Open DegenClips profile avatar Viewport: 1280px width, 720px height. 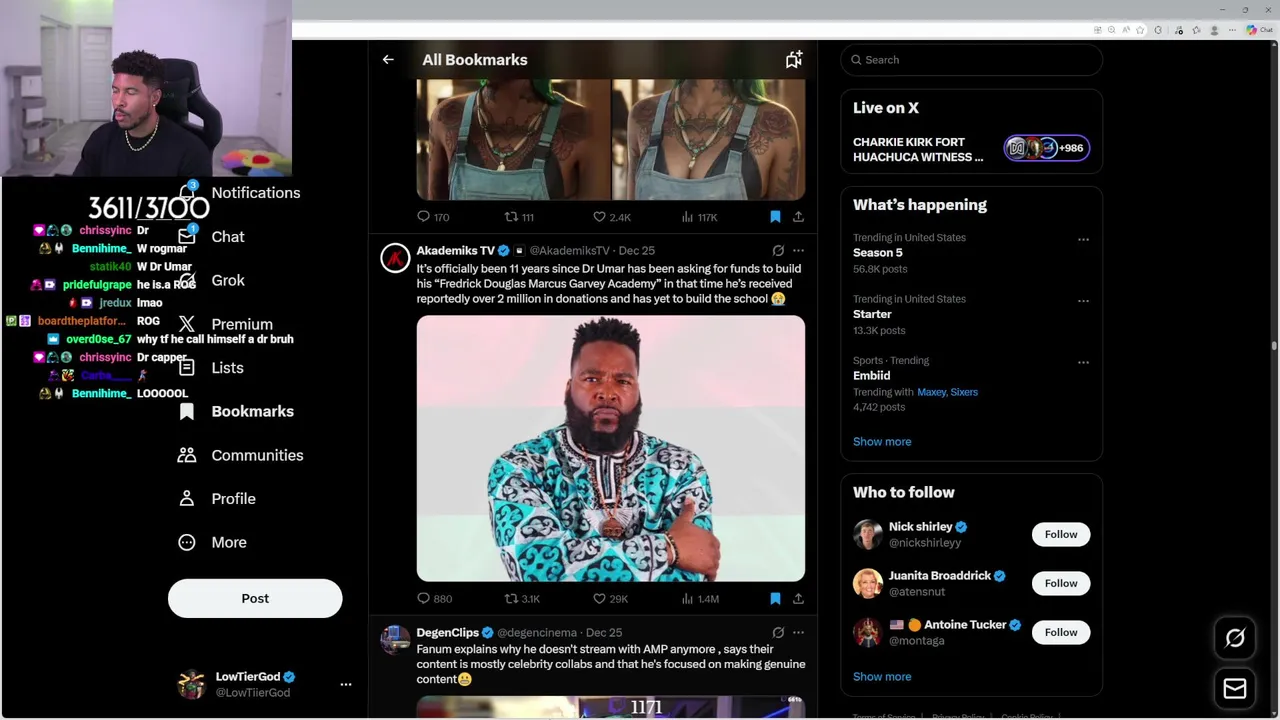395,640
